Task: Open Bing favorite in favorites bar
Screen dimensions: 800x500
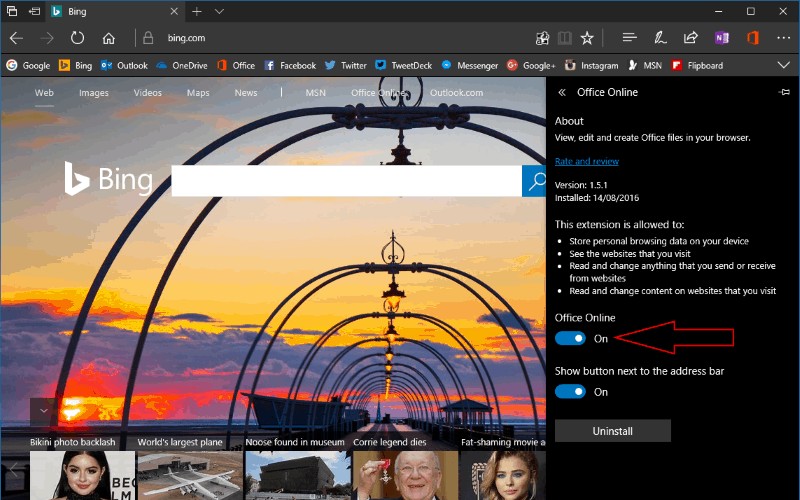Action: (x=76, y=65)
